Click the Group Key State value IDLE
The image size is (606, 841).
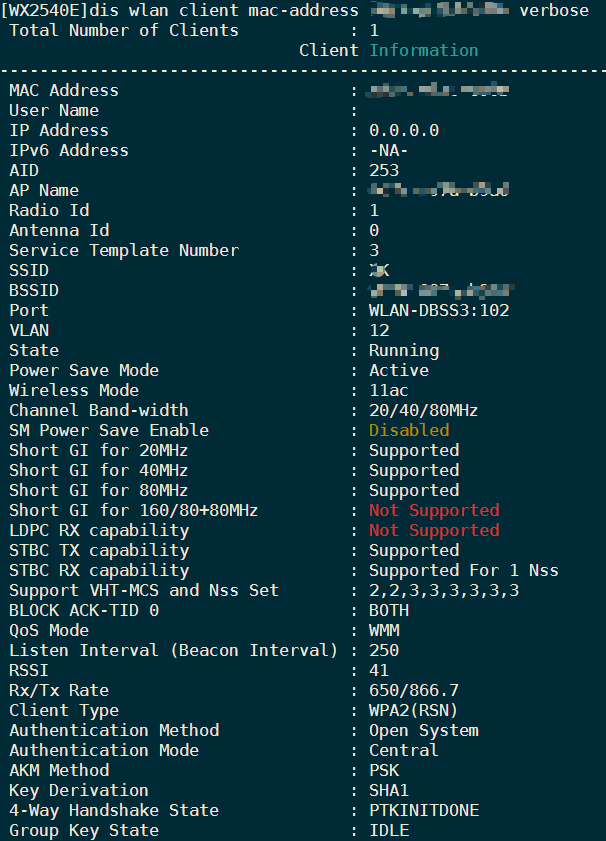click(389, 830)
